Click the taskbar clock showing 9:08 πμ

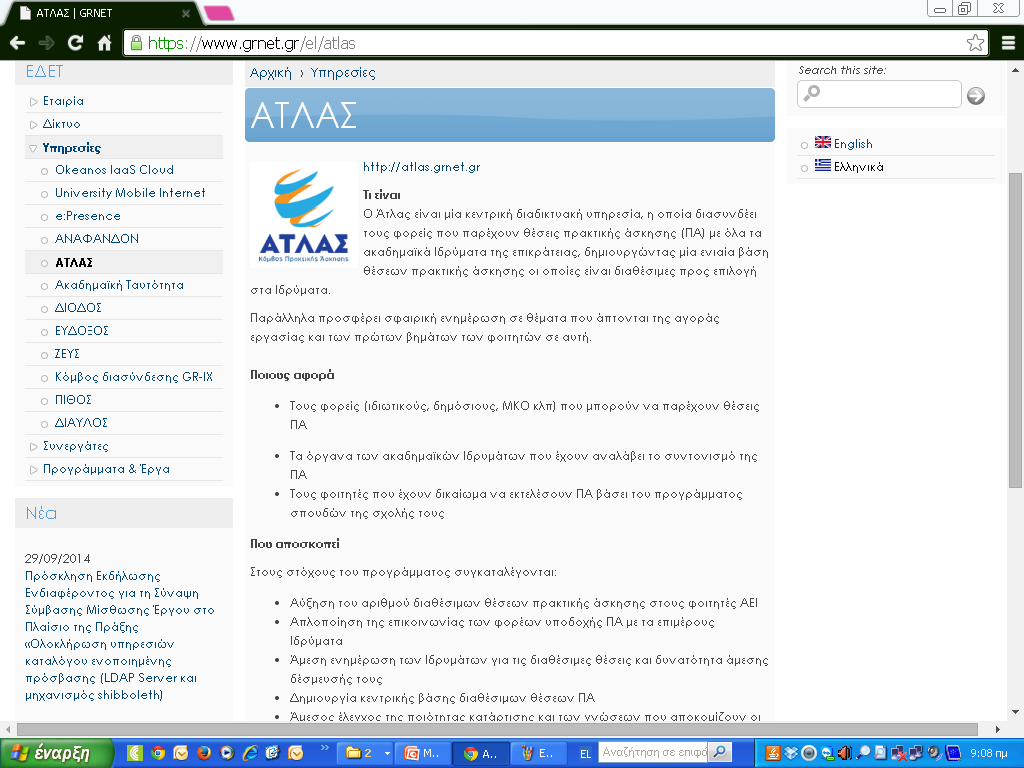pos(989,753)
